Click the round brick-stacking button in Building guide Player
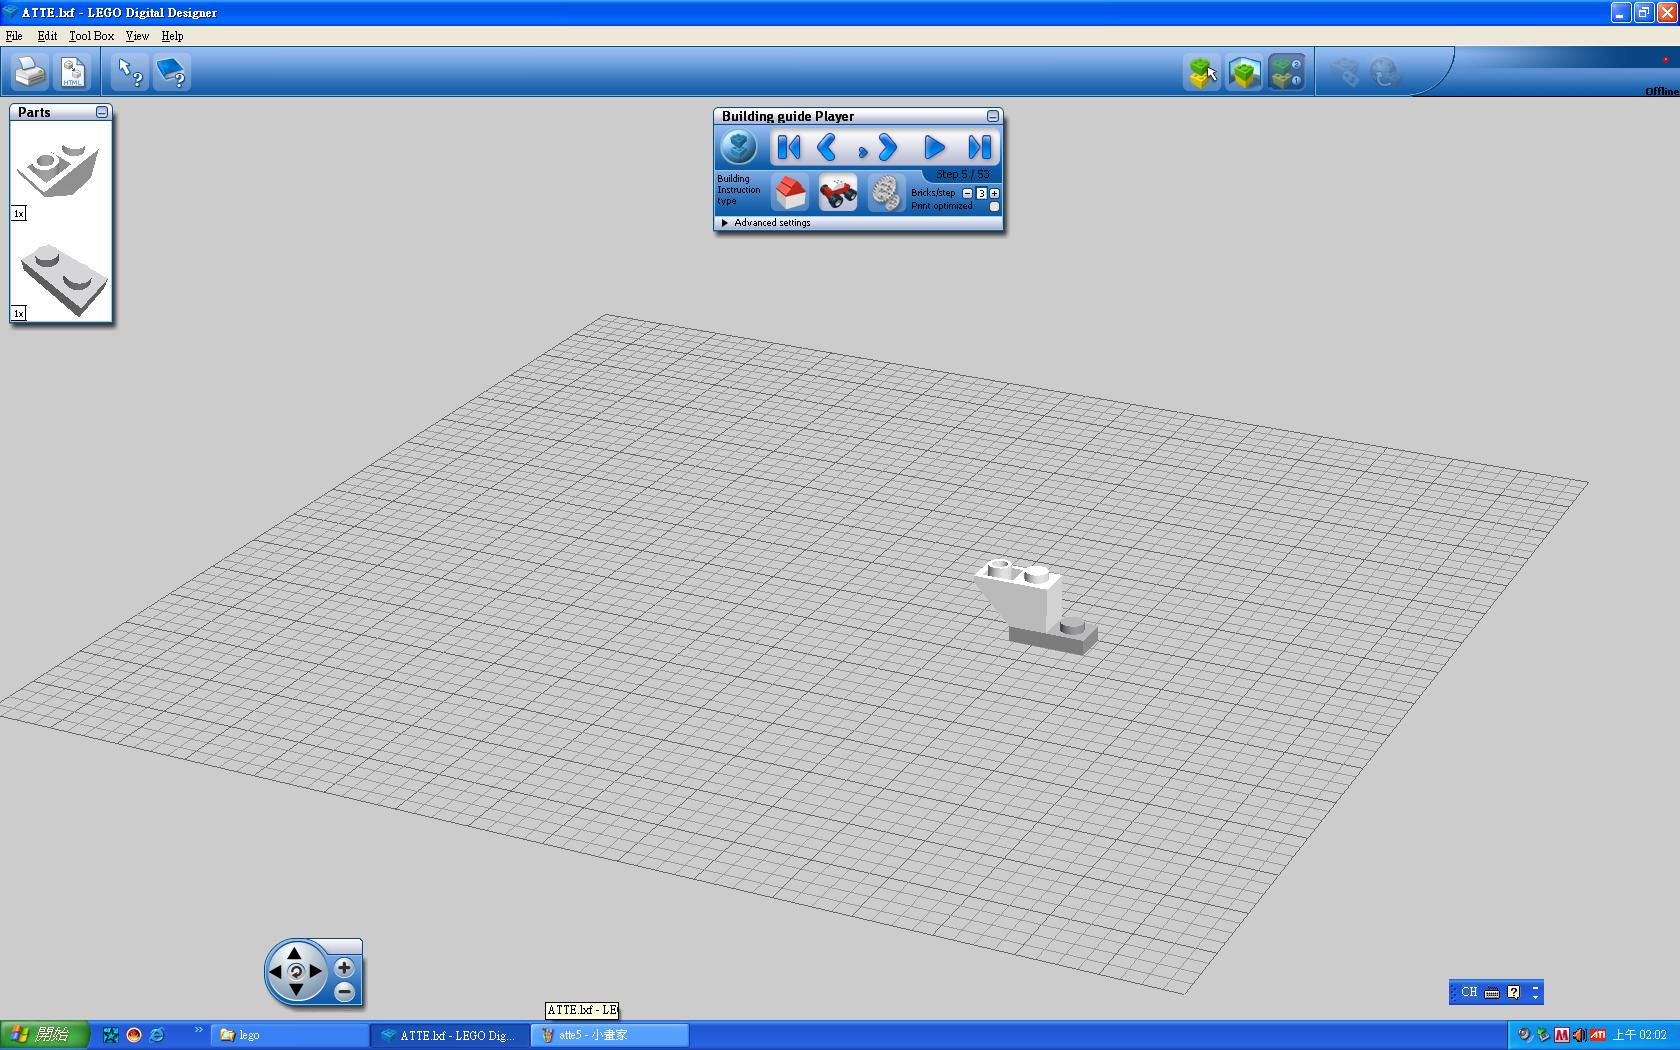Screen dimensions: 1680x1050 tap(739, 148)
